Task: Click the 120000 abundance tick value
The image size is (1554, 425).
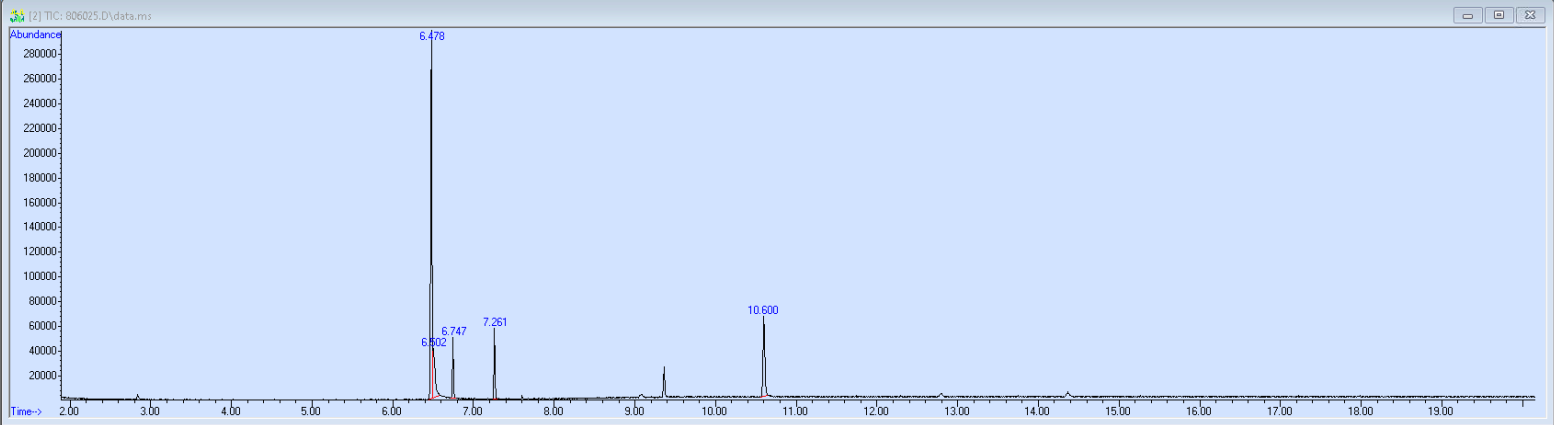Action: click(x=38, y=252)
